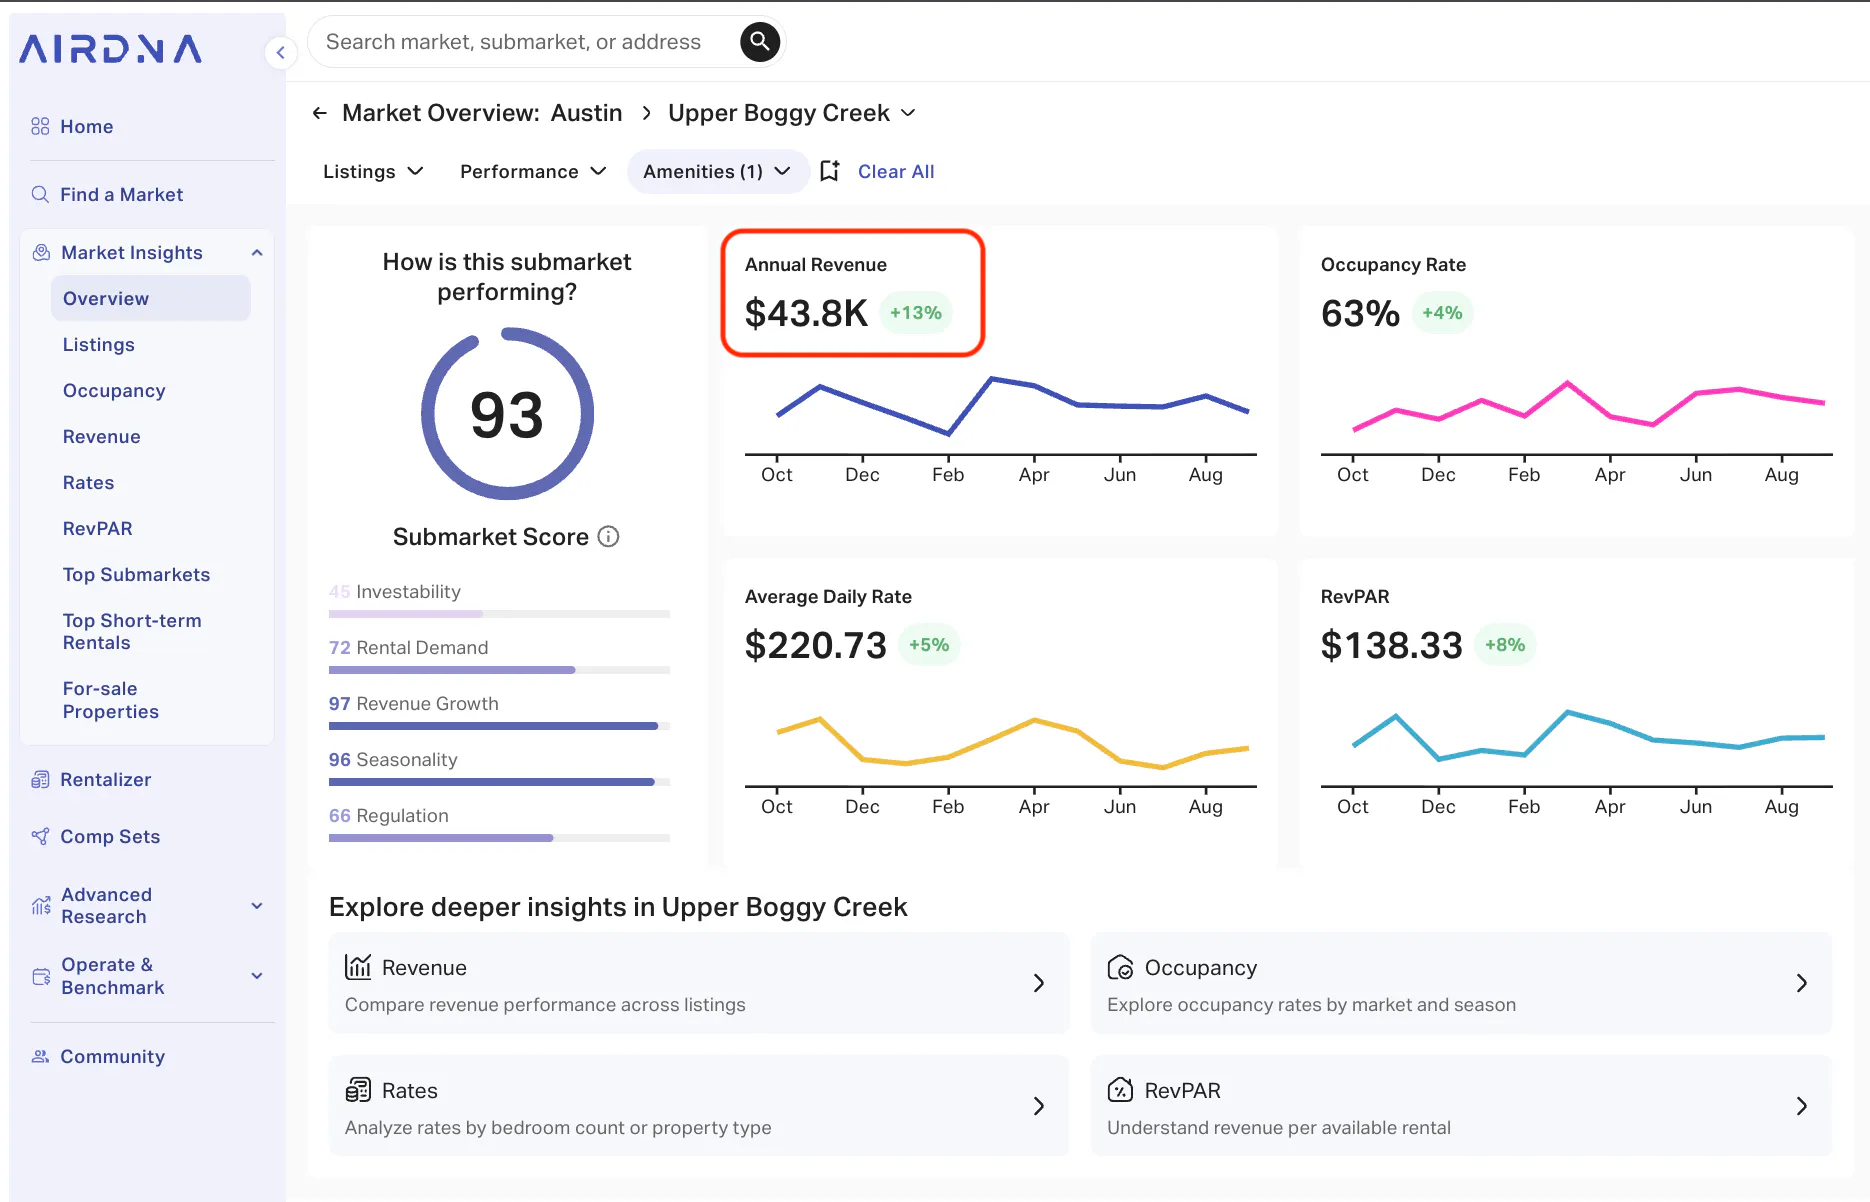Click the +4% occupancy change badge

click(1442, 313)
